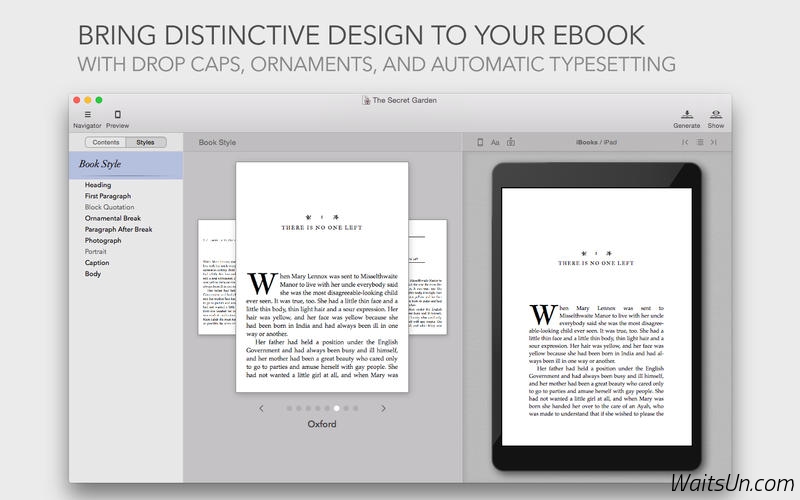Click the first style page dot
This screenshot has height=500, width=800.
289,408
